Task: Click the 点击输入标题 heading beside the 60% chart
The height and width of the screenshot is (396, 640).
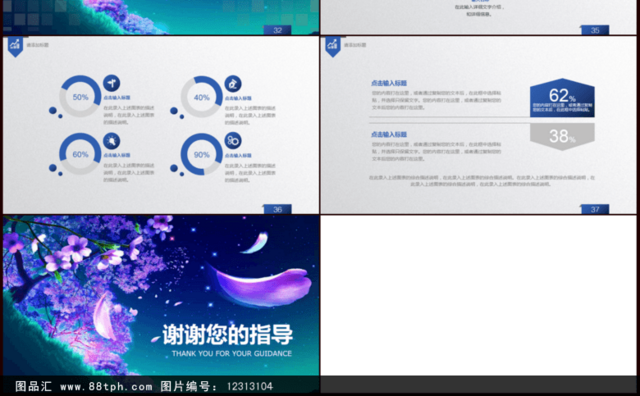Action: (x=117, y=156)
